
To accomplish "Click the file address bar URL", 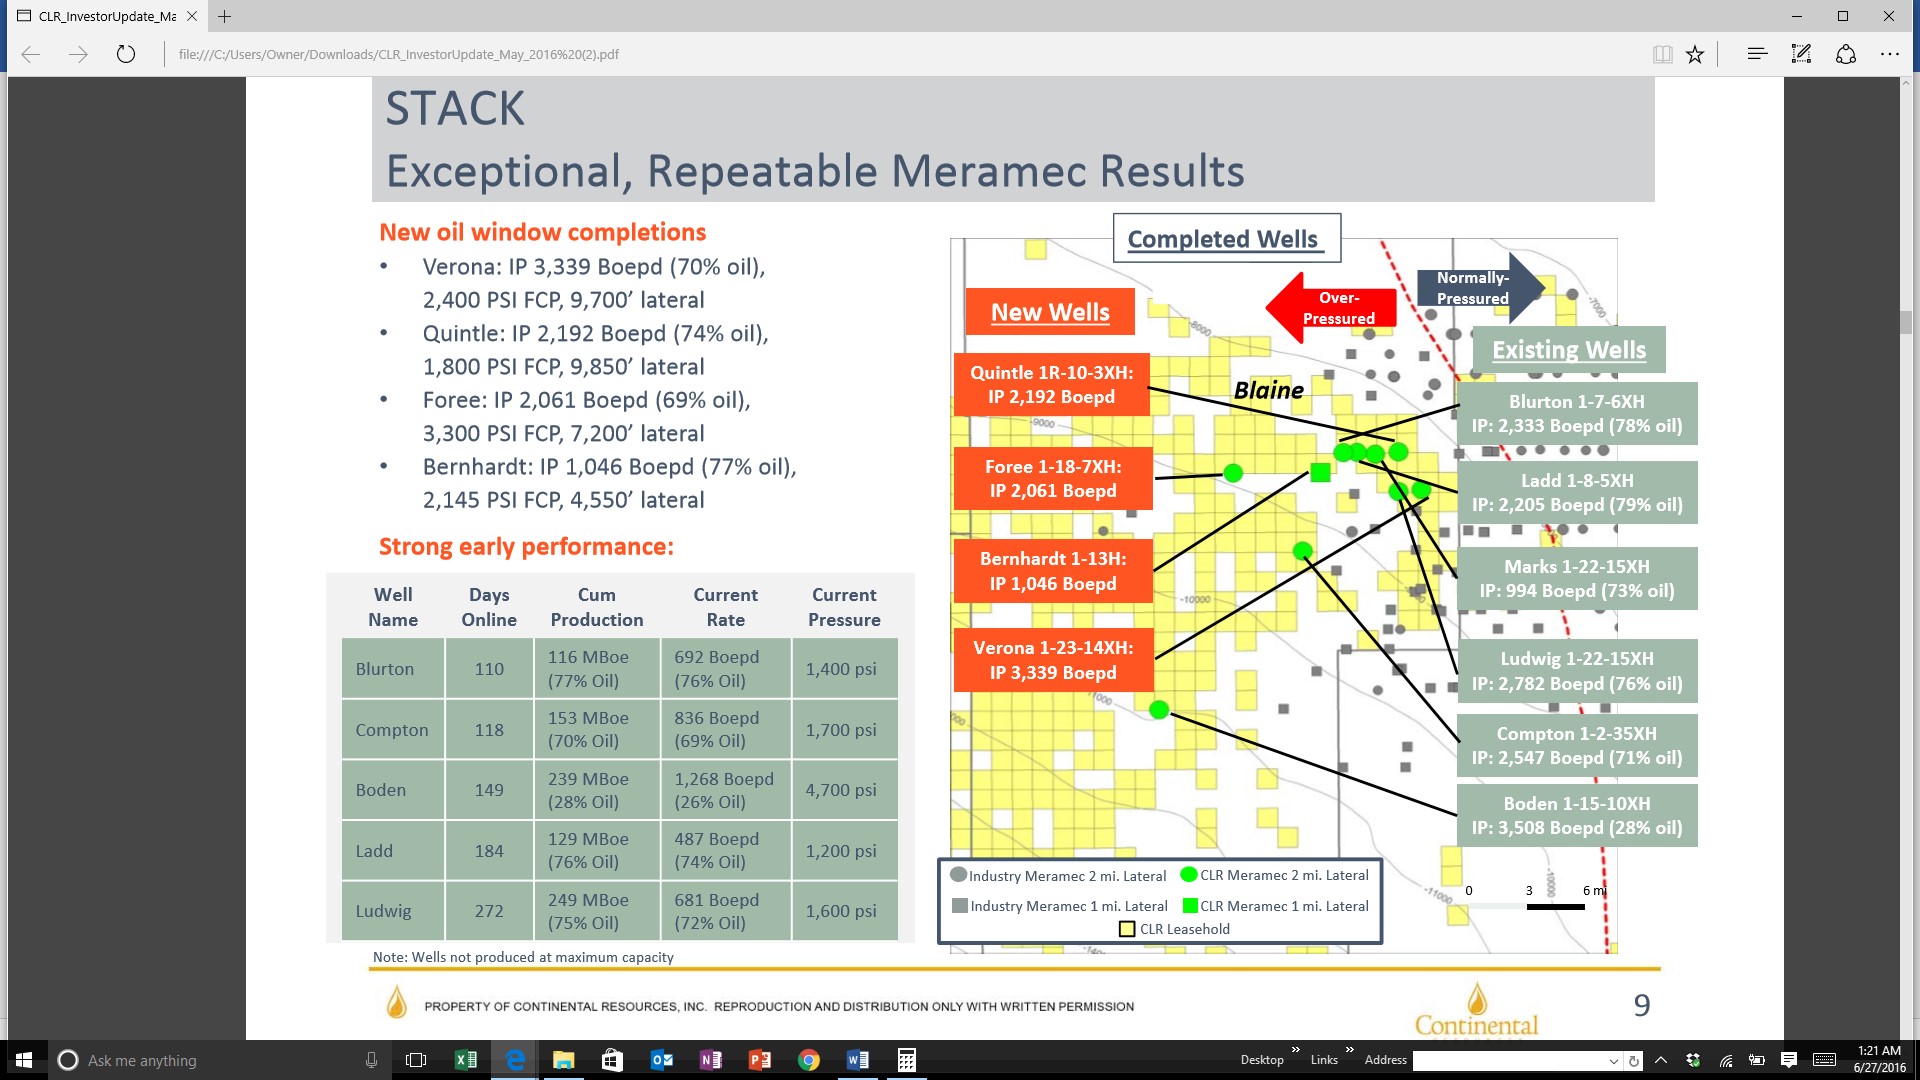I will (399, 54).
